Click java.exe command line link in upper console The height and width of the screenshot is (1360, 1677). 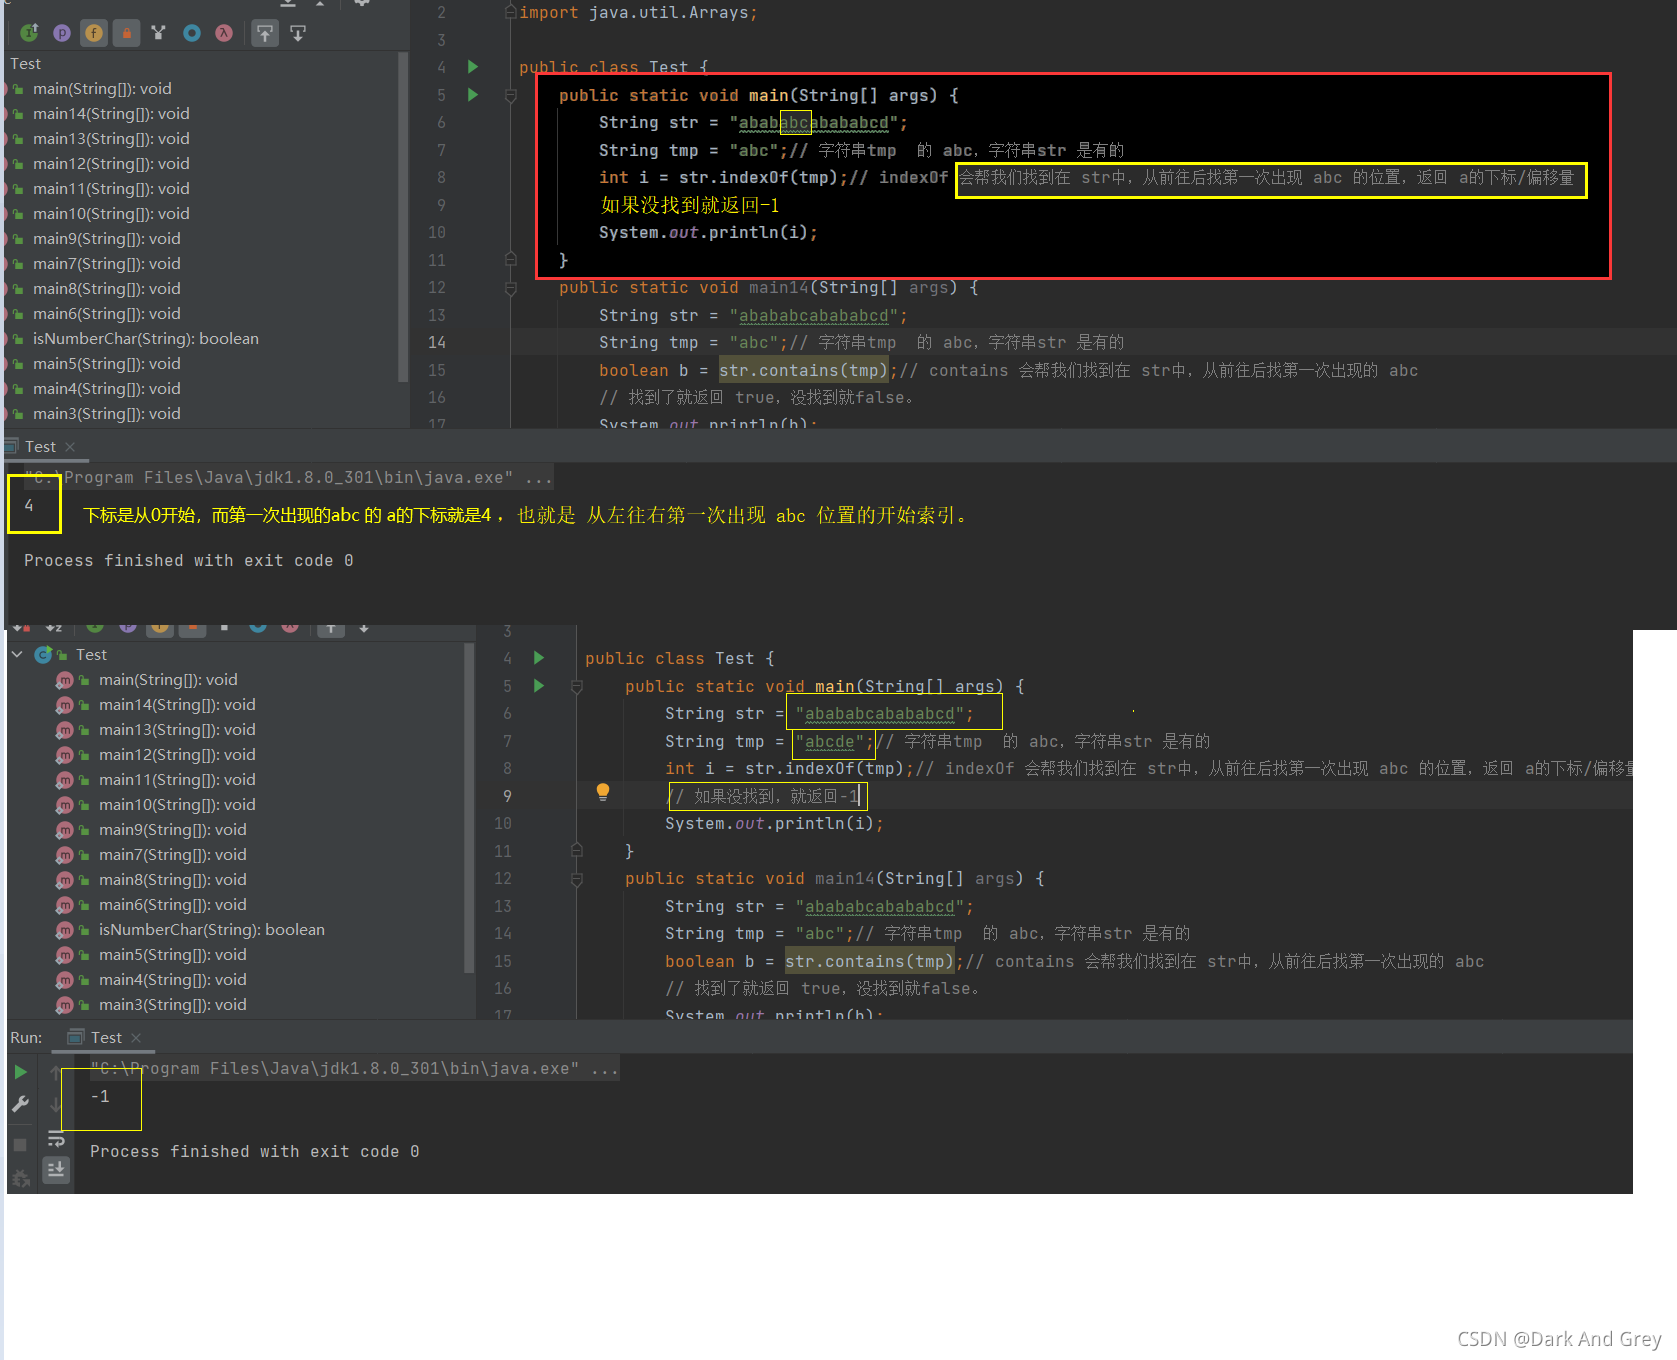288,478
